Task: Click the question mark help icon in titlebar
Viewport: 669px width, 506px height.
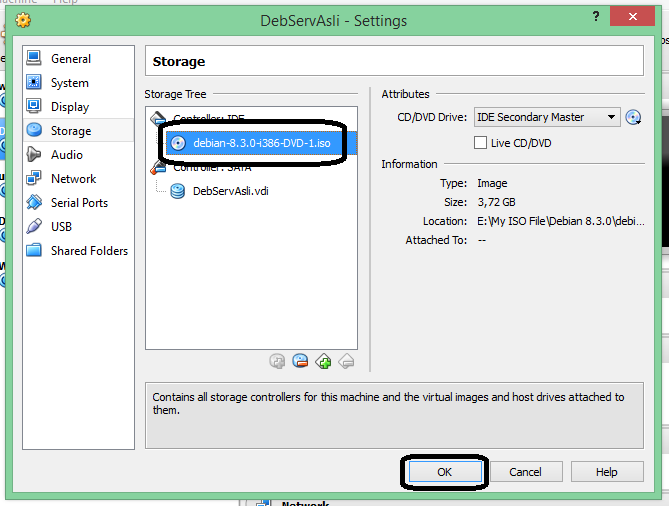Action: coord(596,17)
